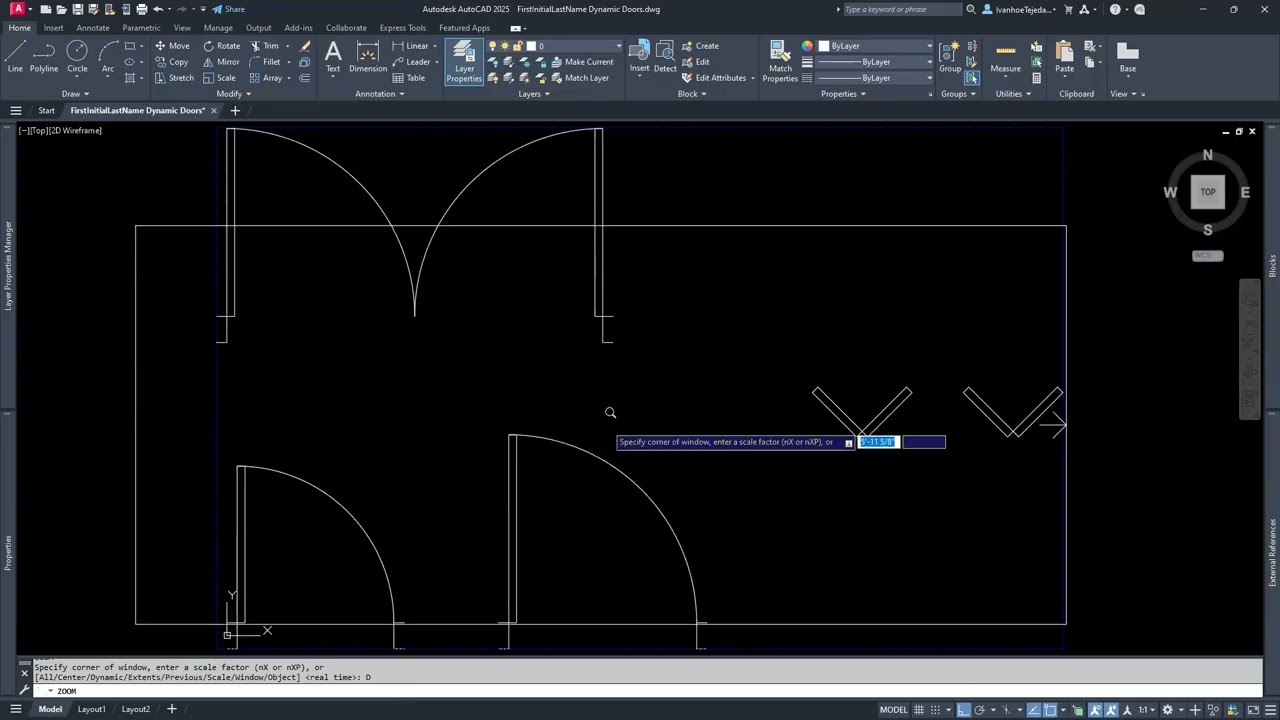
Task: Click Make Current layer button
Action: point(581,62)
